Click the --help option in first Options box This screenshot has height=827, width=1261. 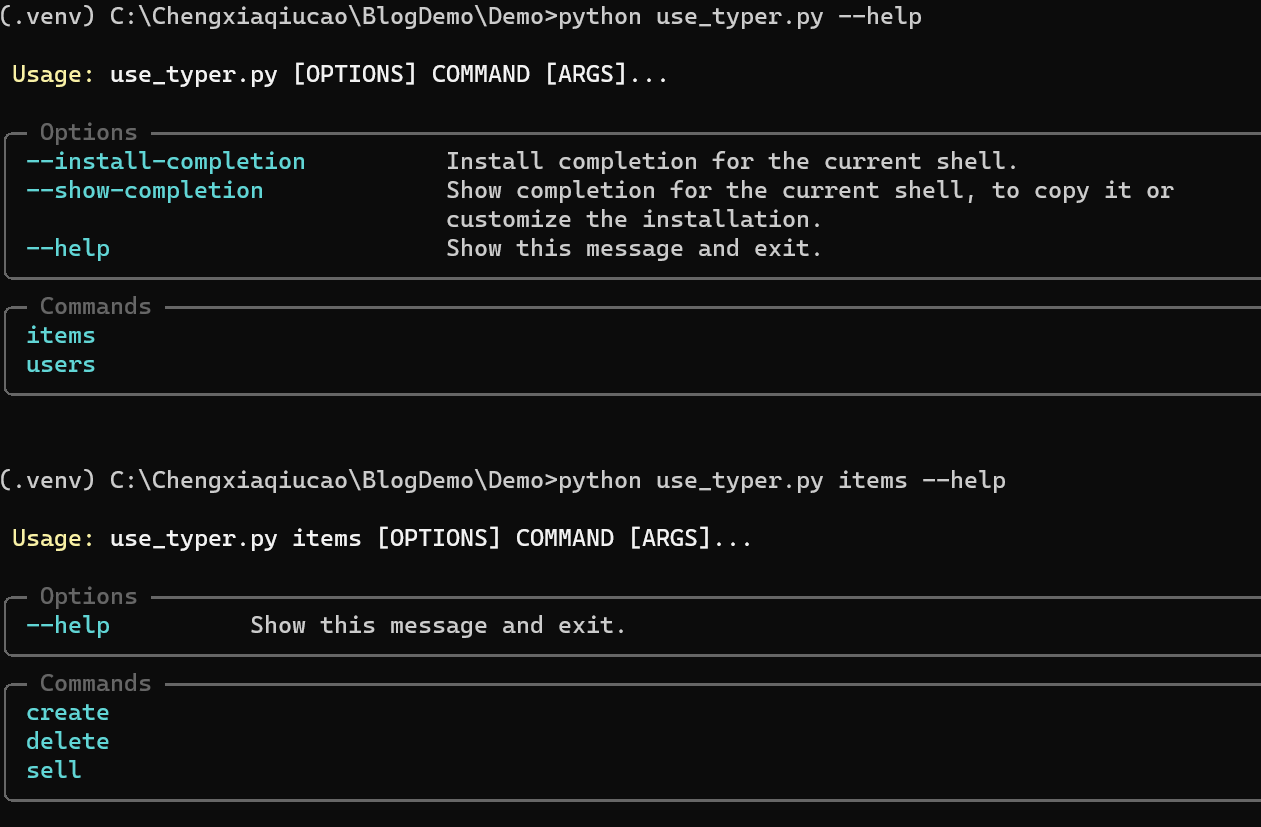(68, 248)
